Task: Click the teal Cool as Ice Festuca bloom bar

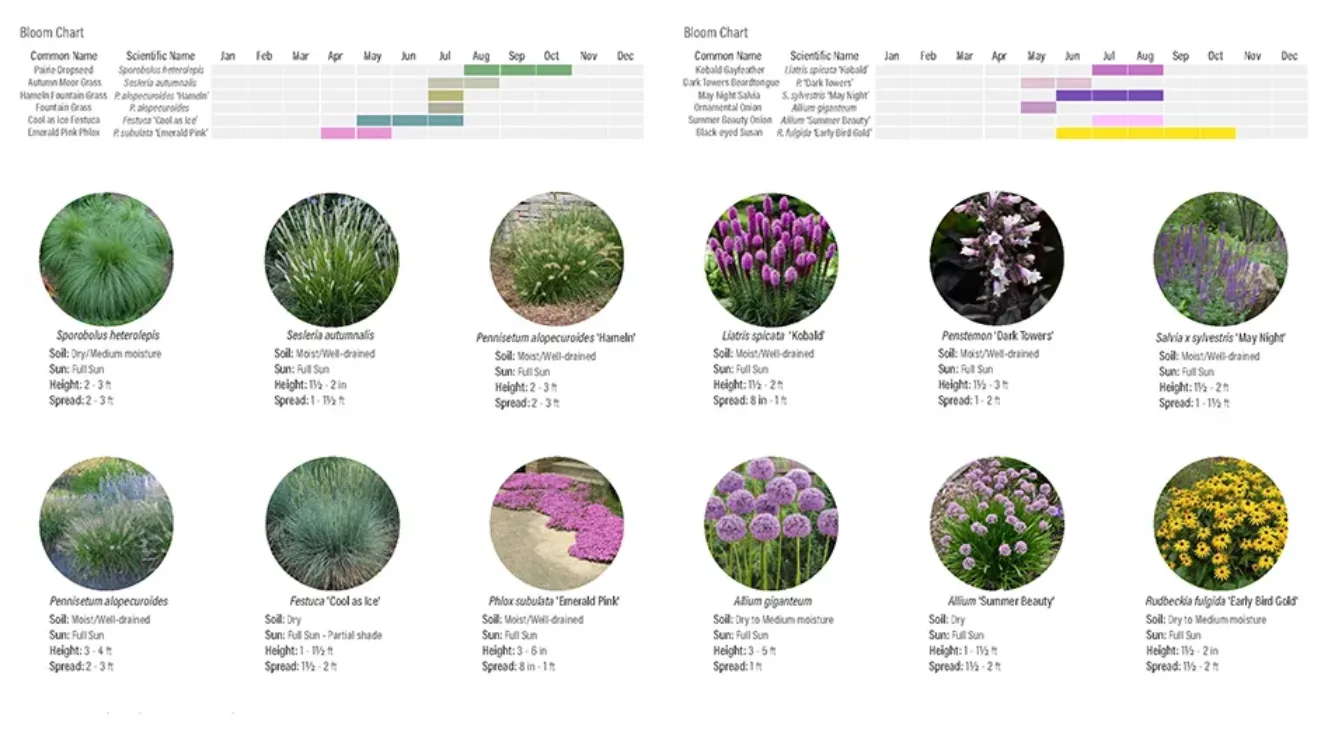Action: pos(410,120)
